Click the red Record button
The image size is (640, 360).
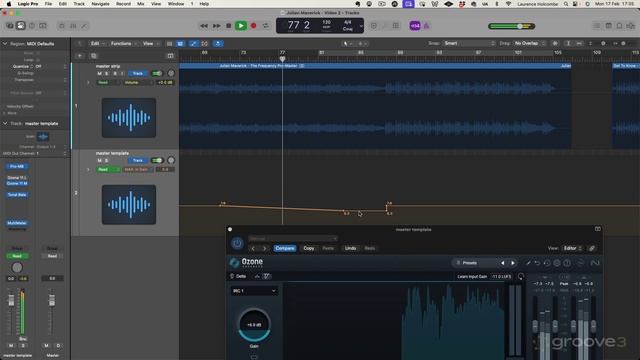(253, 26)
